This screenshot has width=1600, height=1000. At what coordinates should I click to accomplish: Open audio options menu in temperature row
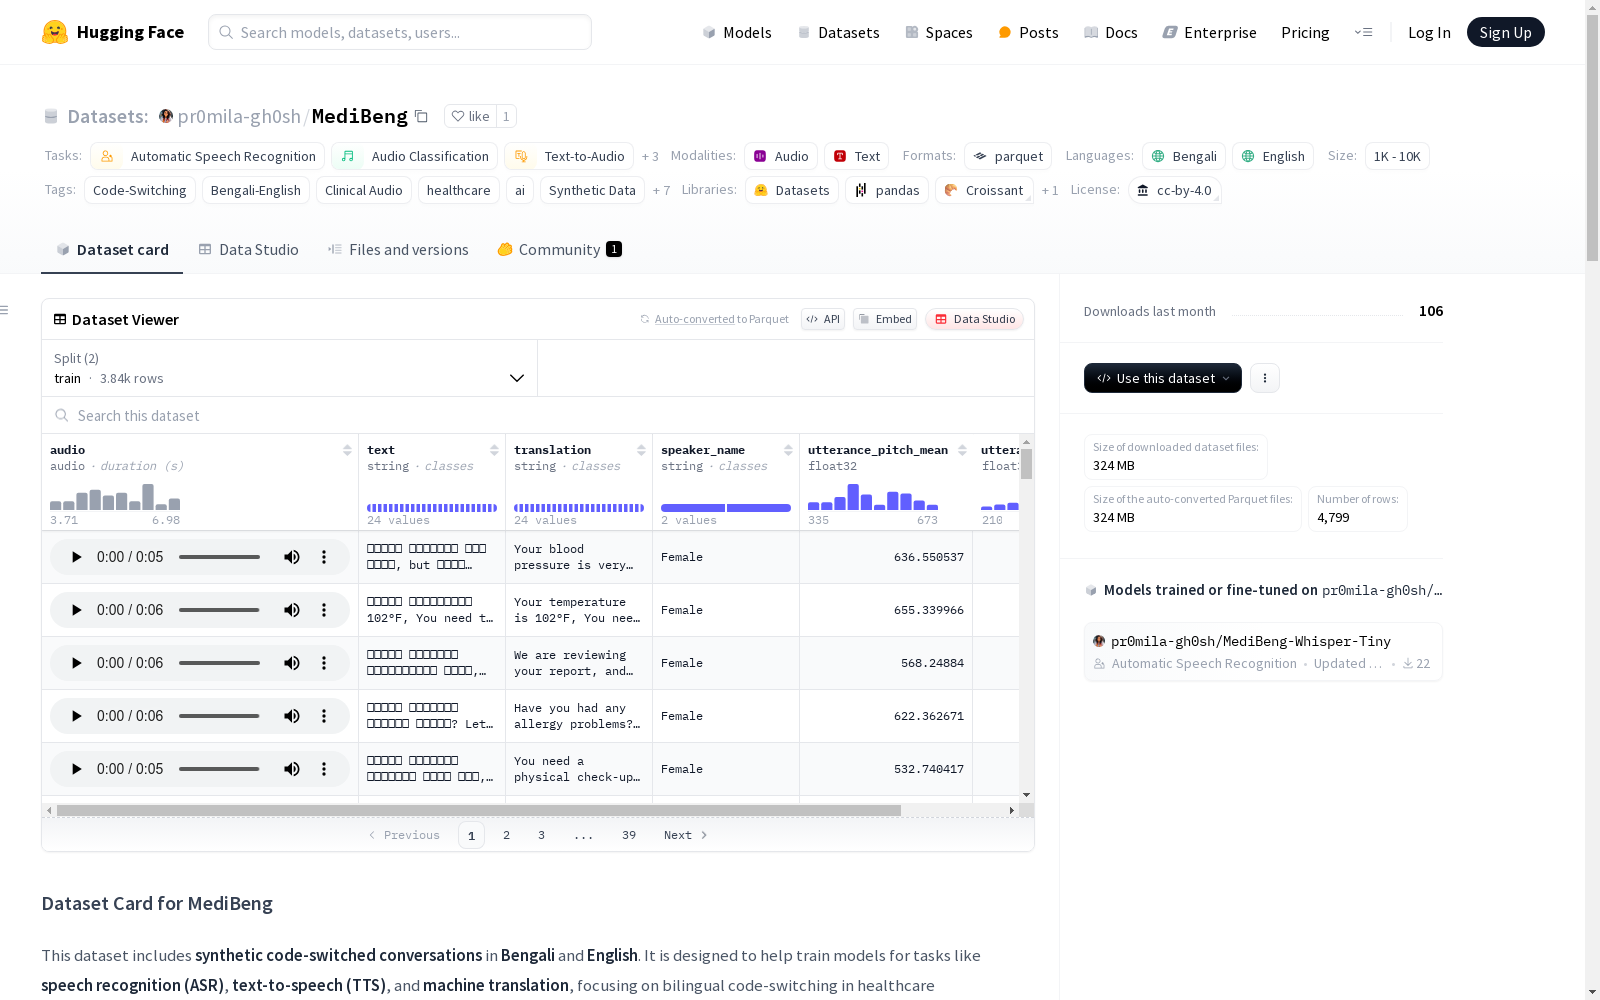pos(324,610)
